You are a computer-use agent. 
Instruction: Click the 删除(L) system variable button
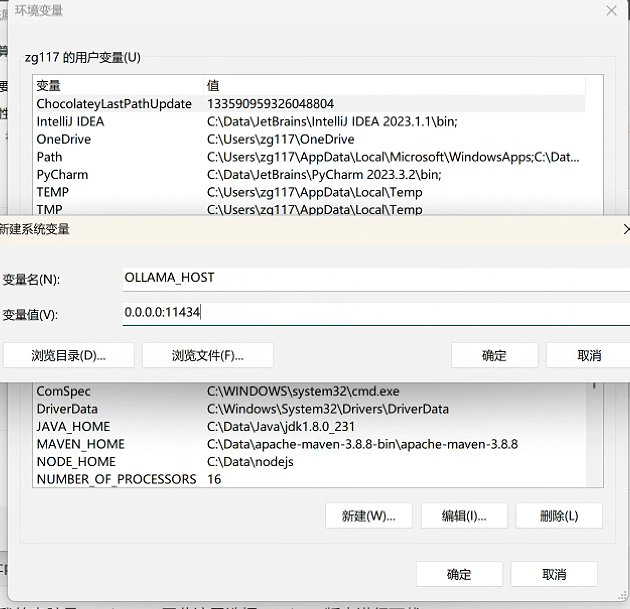click(558, 516)
